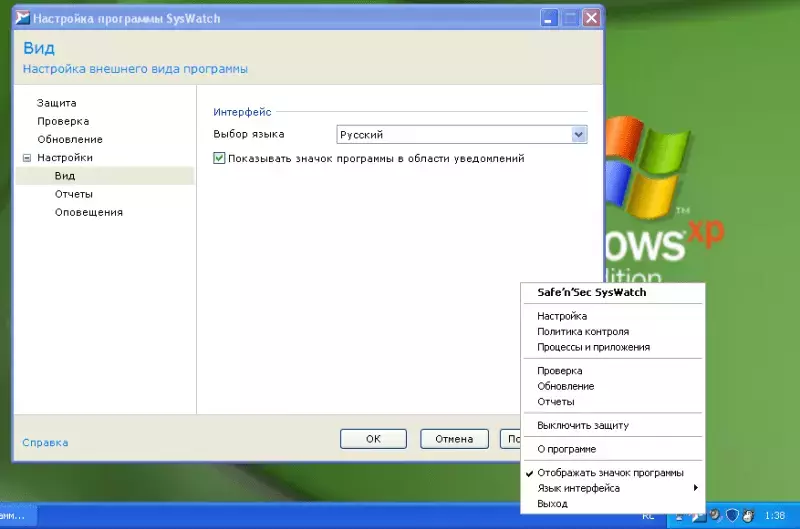The height and width of the screenshot is (529, 800).
Task: Minimize the SysWatch settings window
Action: [x=549, y=18]
